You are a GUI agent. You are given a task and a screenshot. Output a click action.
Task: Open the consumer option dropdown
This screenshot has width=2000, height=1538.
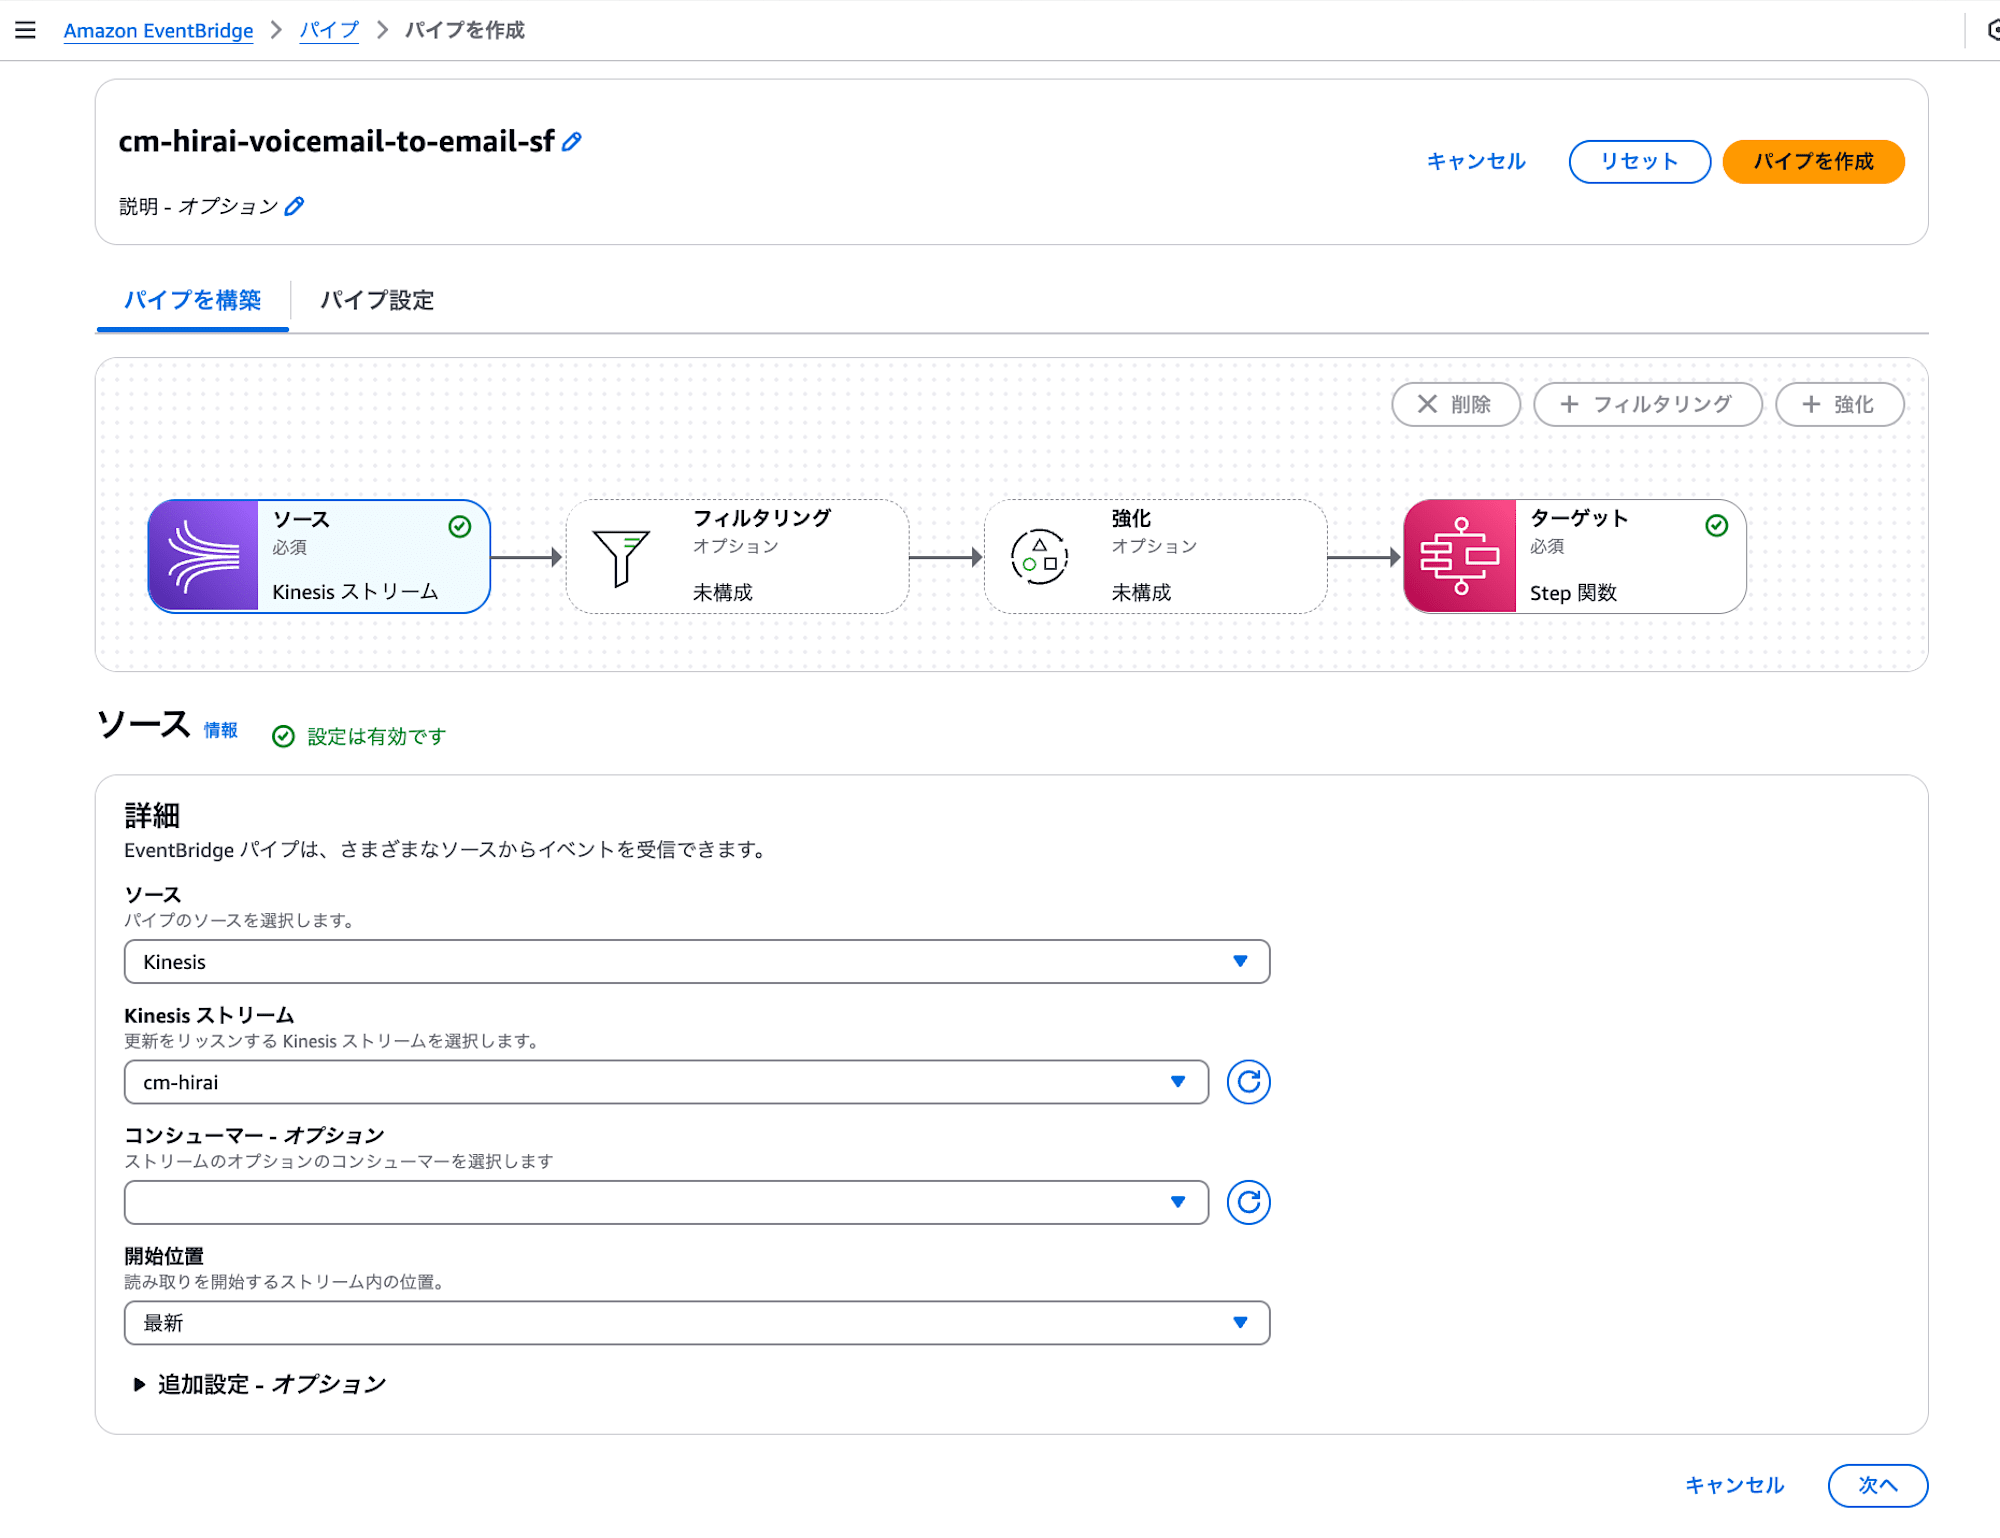click(666, 1202)
